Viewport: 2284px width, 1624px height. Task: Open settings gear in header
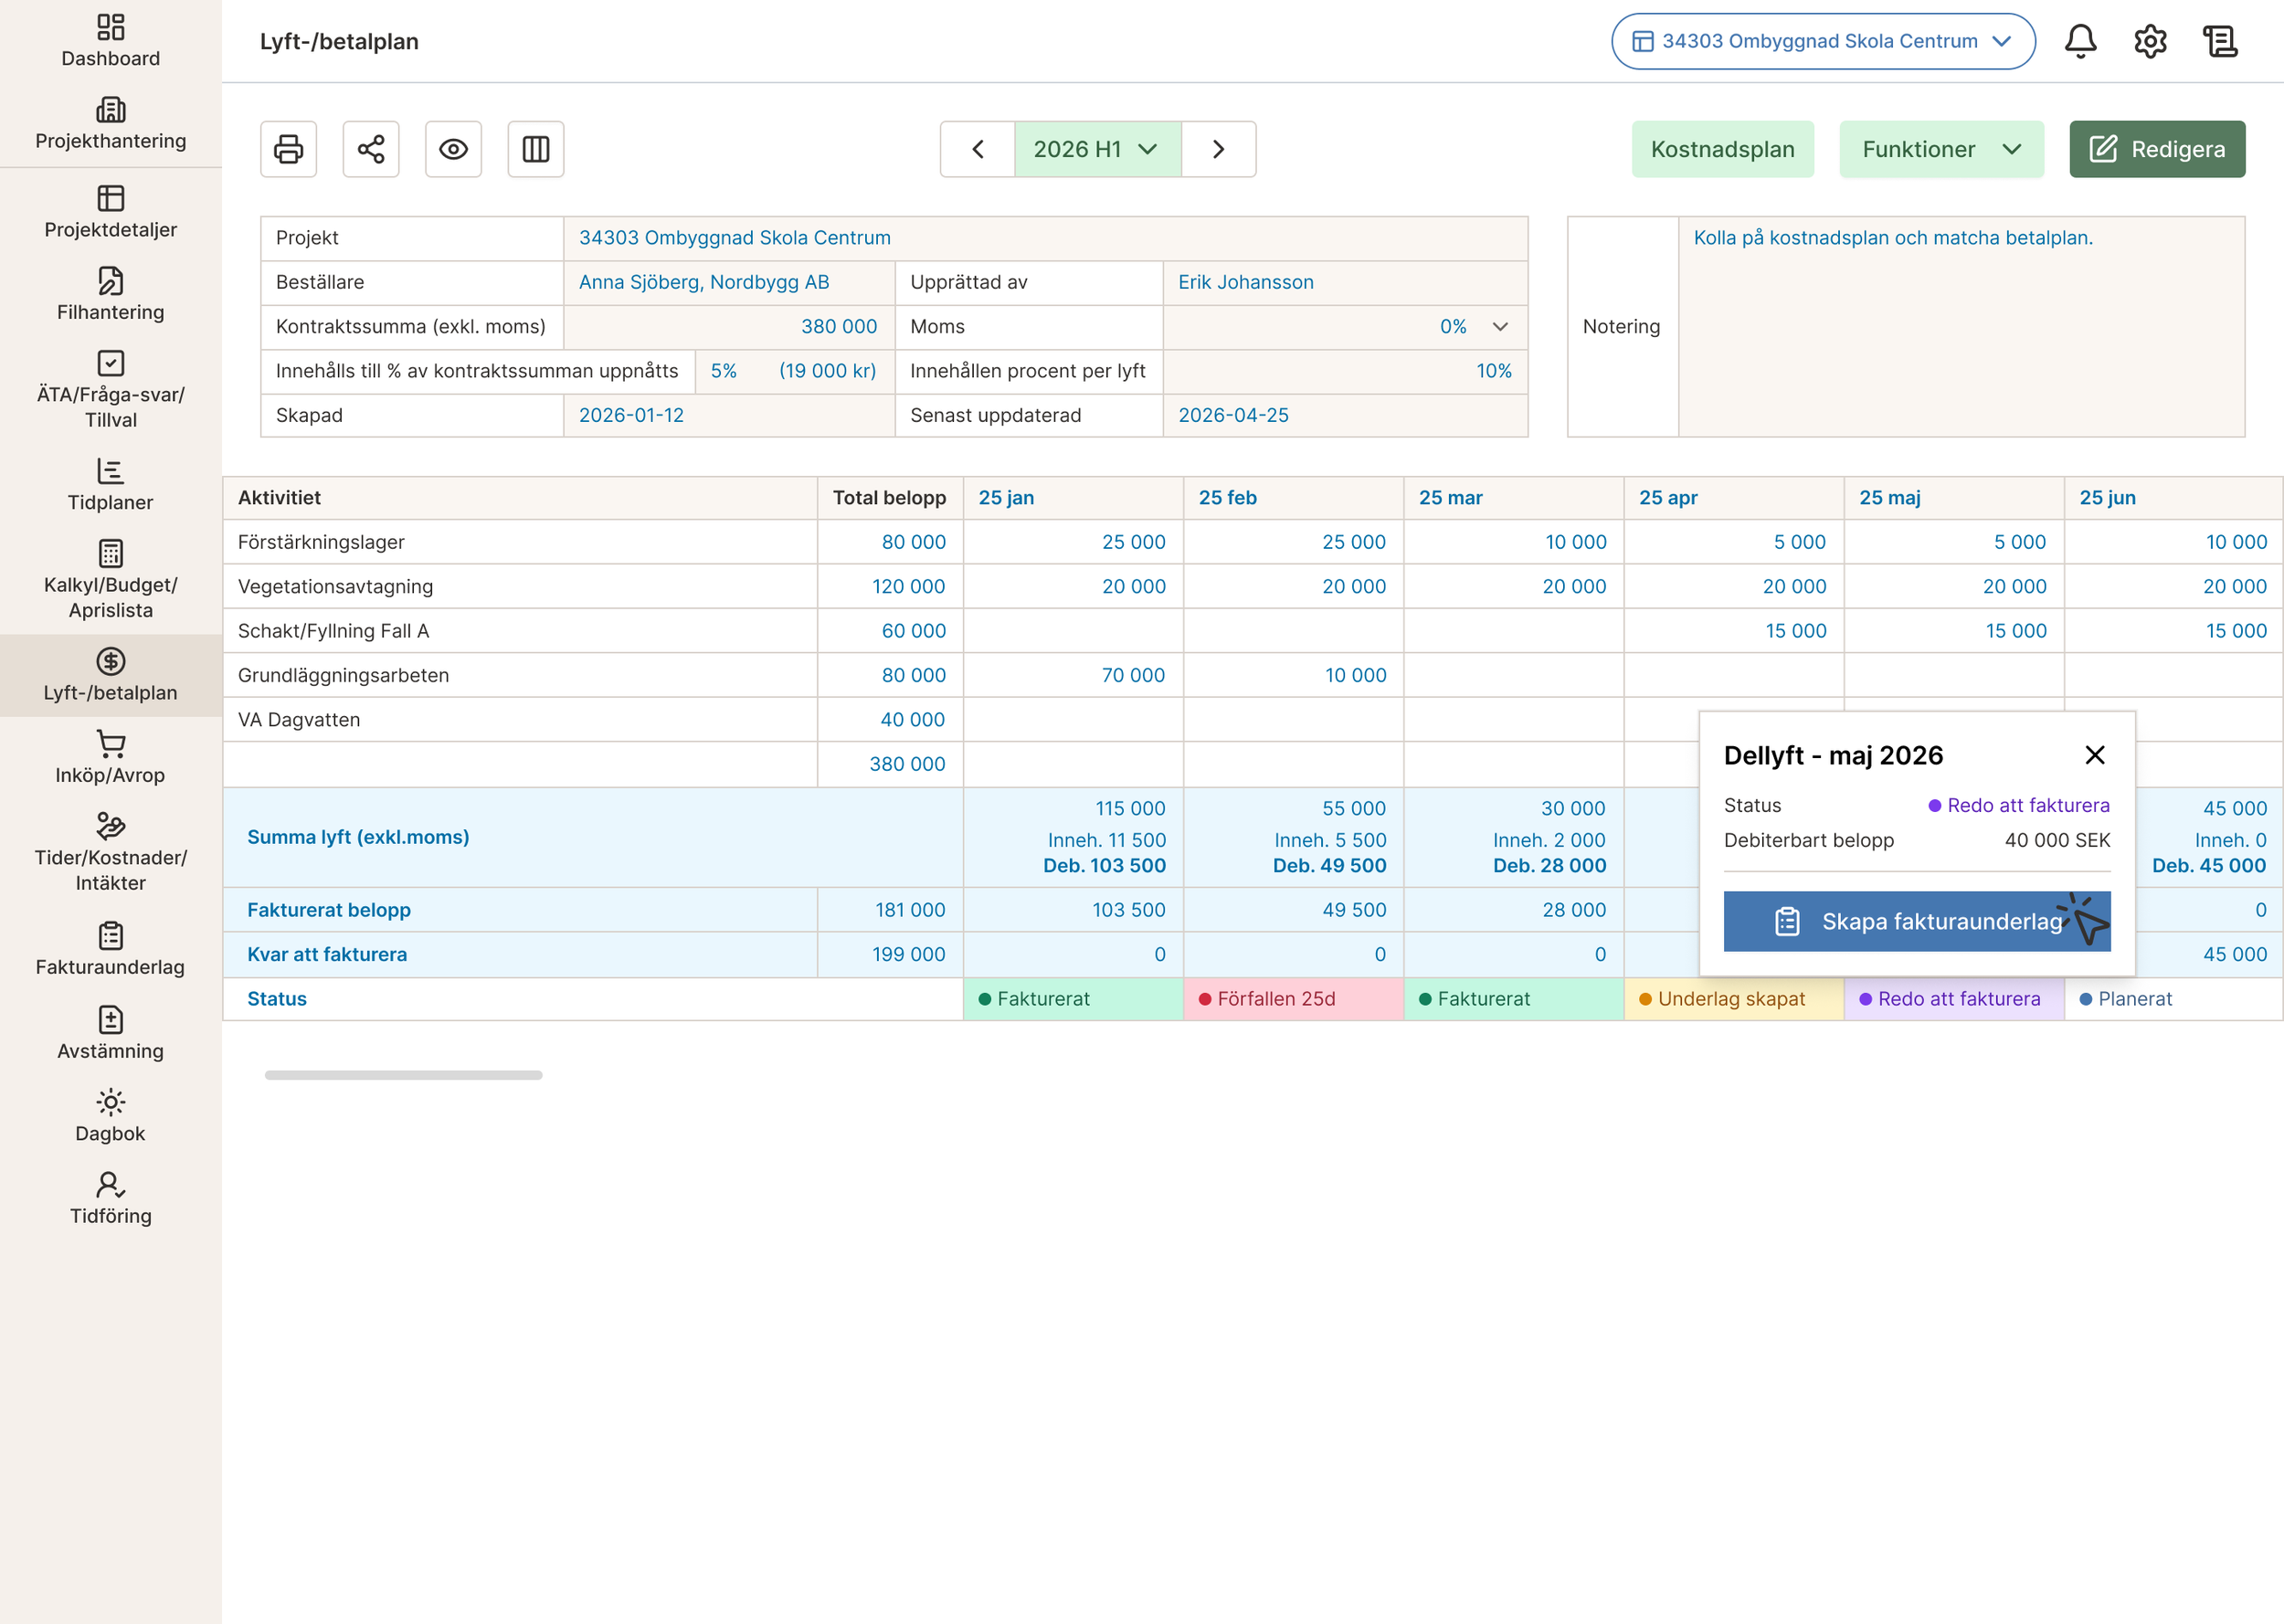pos(2150,41)
